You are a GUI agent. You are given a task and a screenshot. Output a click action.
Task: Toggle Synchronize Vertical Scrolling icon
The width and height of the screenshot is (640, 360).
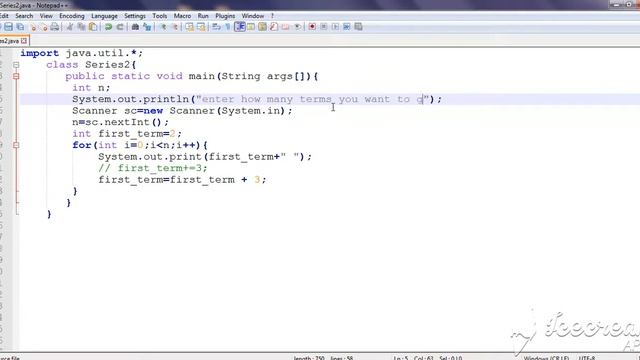[x=189, y=27]
